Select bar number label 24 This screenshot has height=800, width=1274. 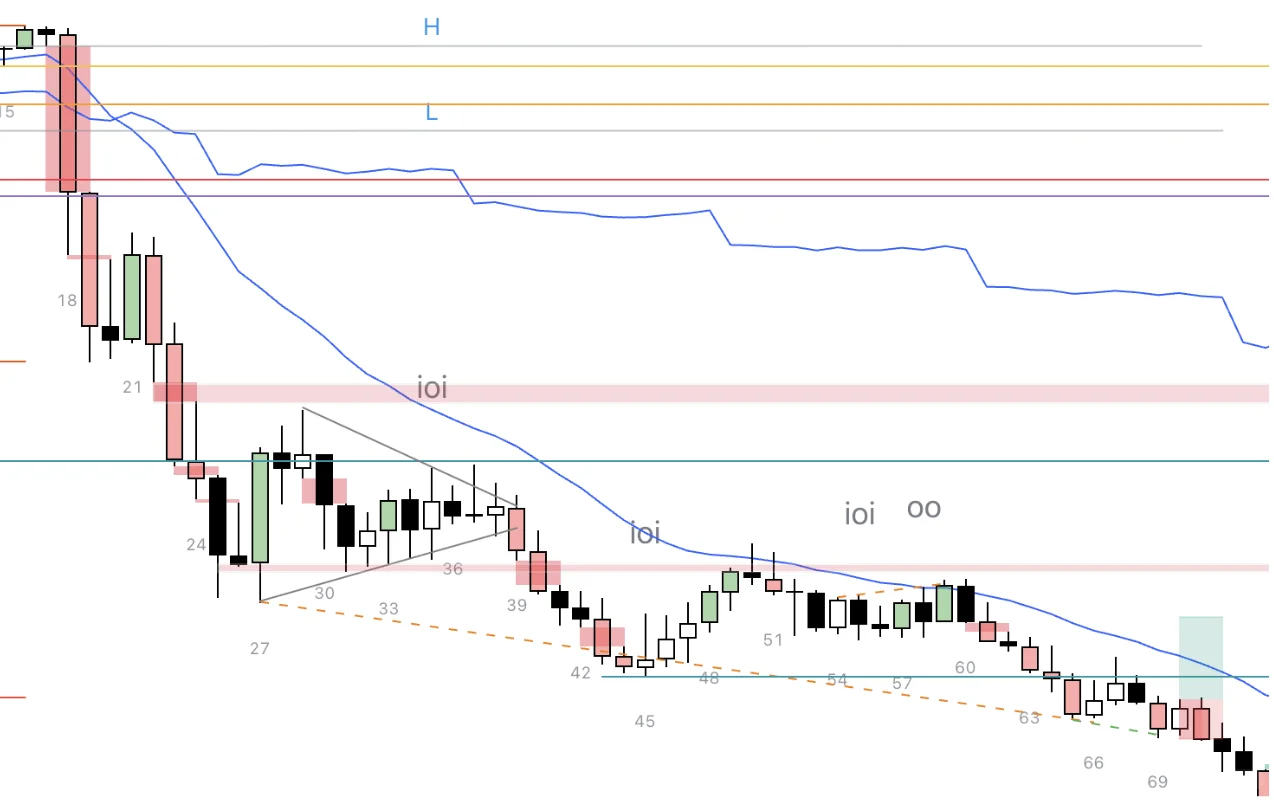click(195, 545)
